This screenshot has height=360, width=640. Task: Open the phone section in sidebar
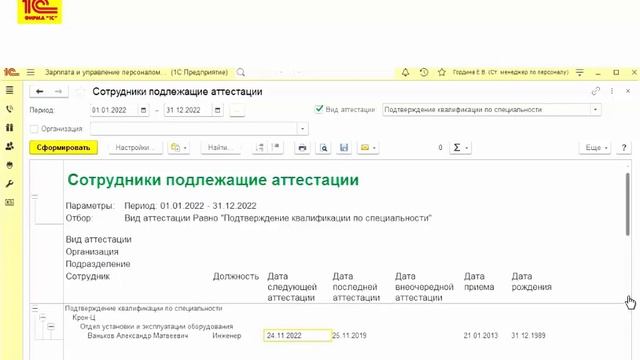9,109
